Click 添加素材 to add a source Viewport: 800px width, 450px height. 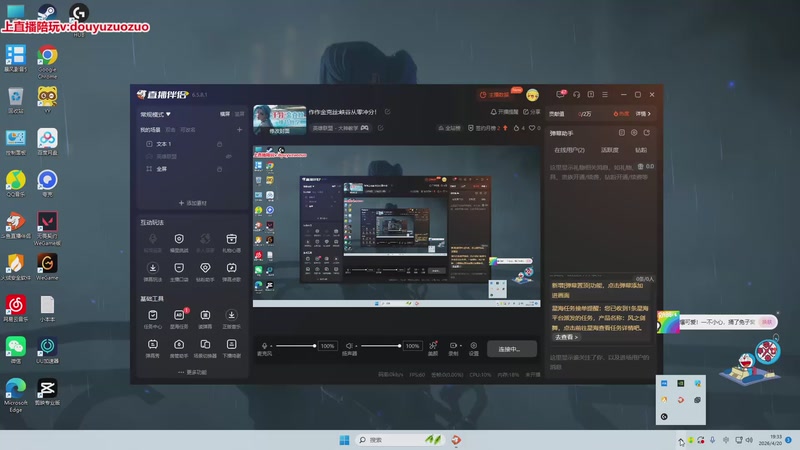coord(192,203)
